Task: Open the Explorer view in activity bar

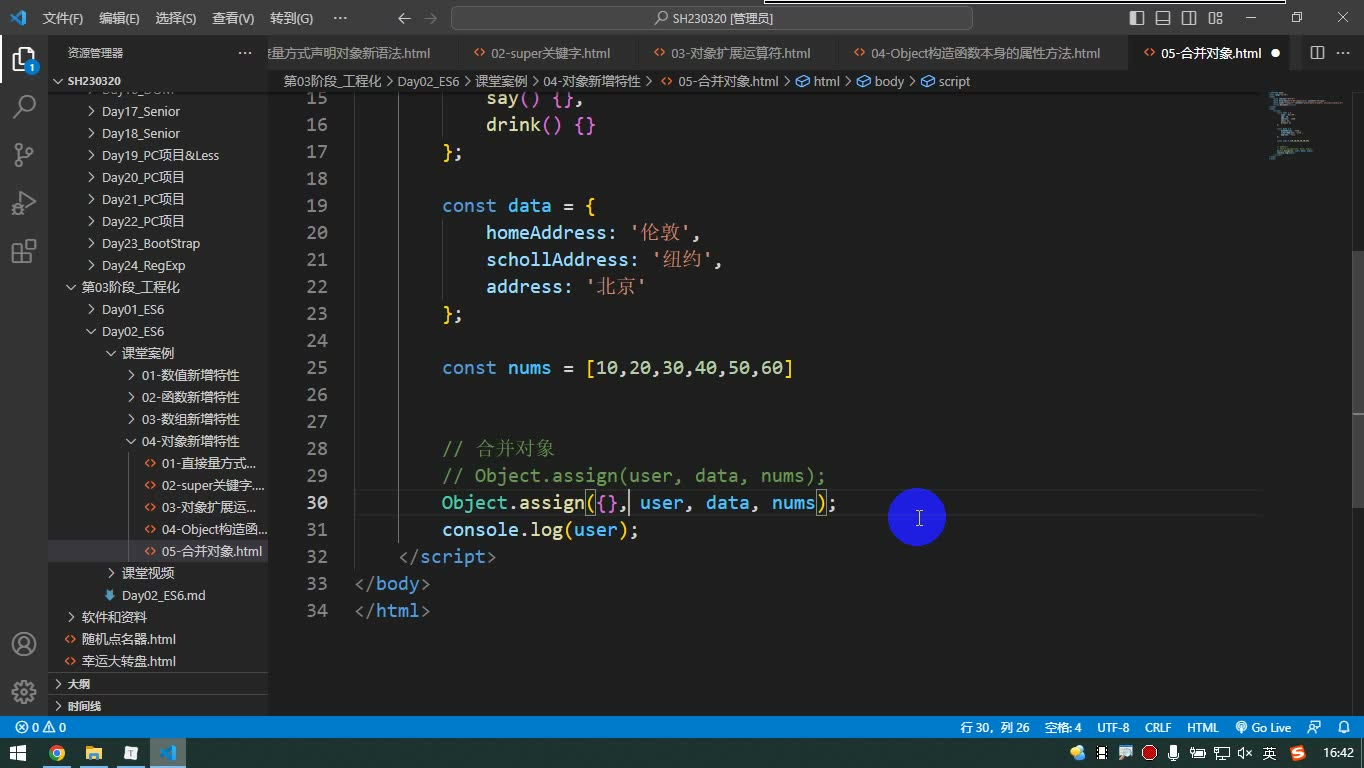Action: coord(24,59)
